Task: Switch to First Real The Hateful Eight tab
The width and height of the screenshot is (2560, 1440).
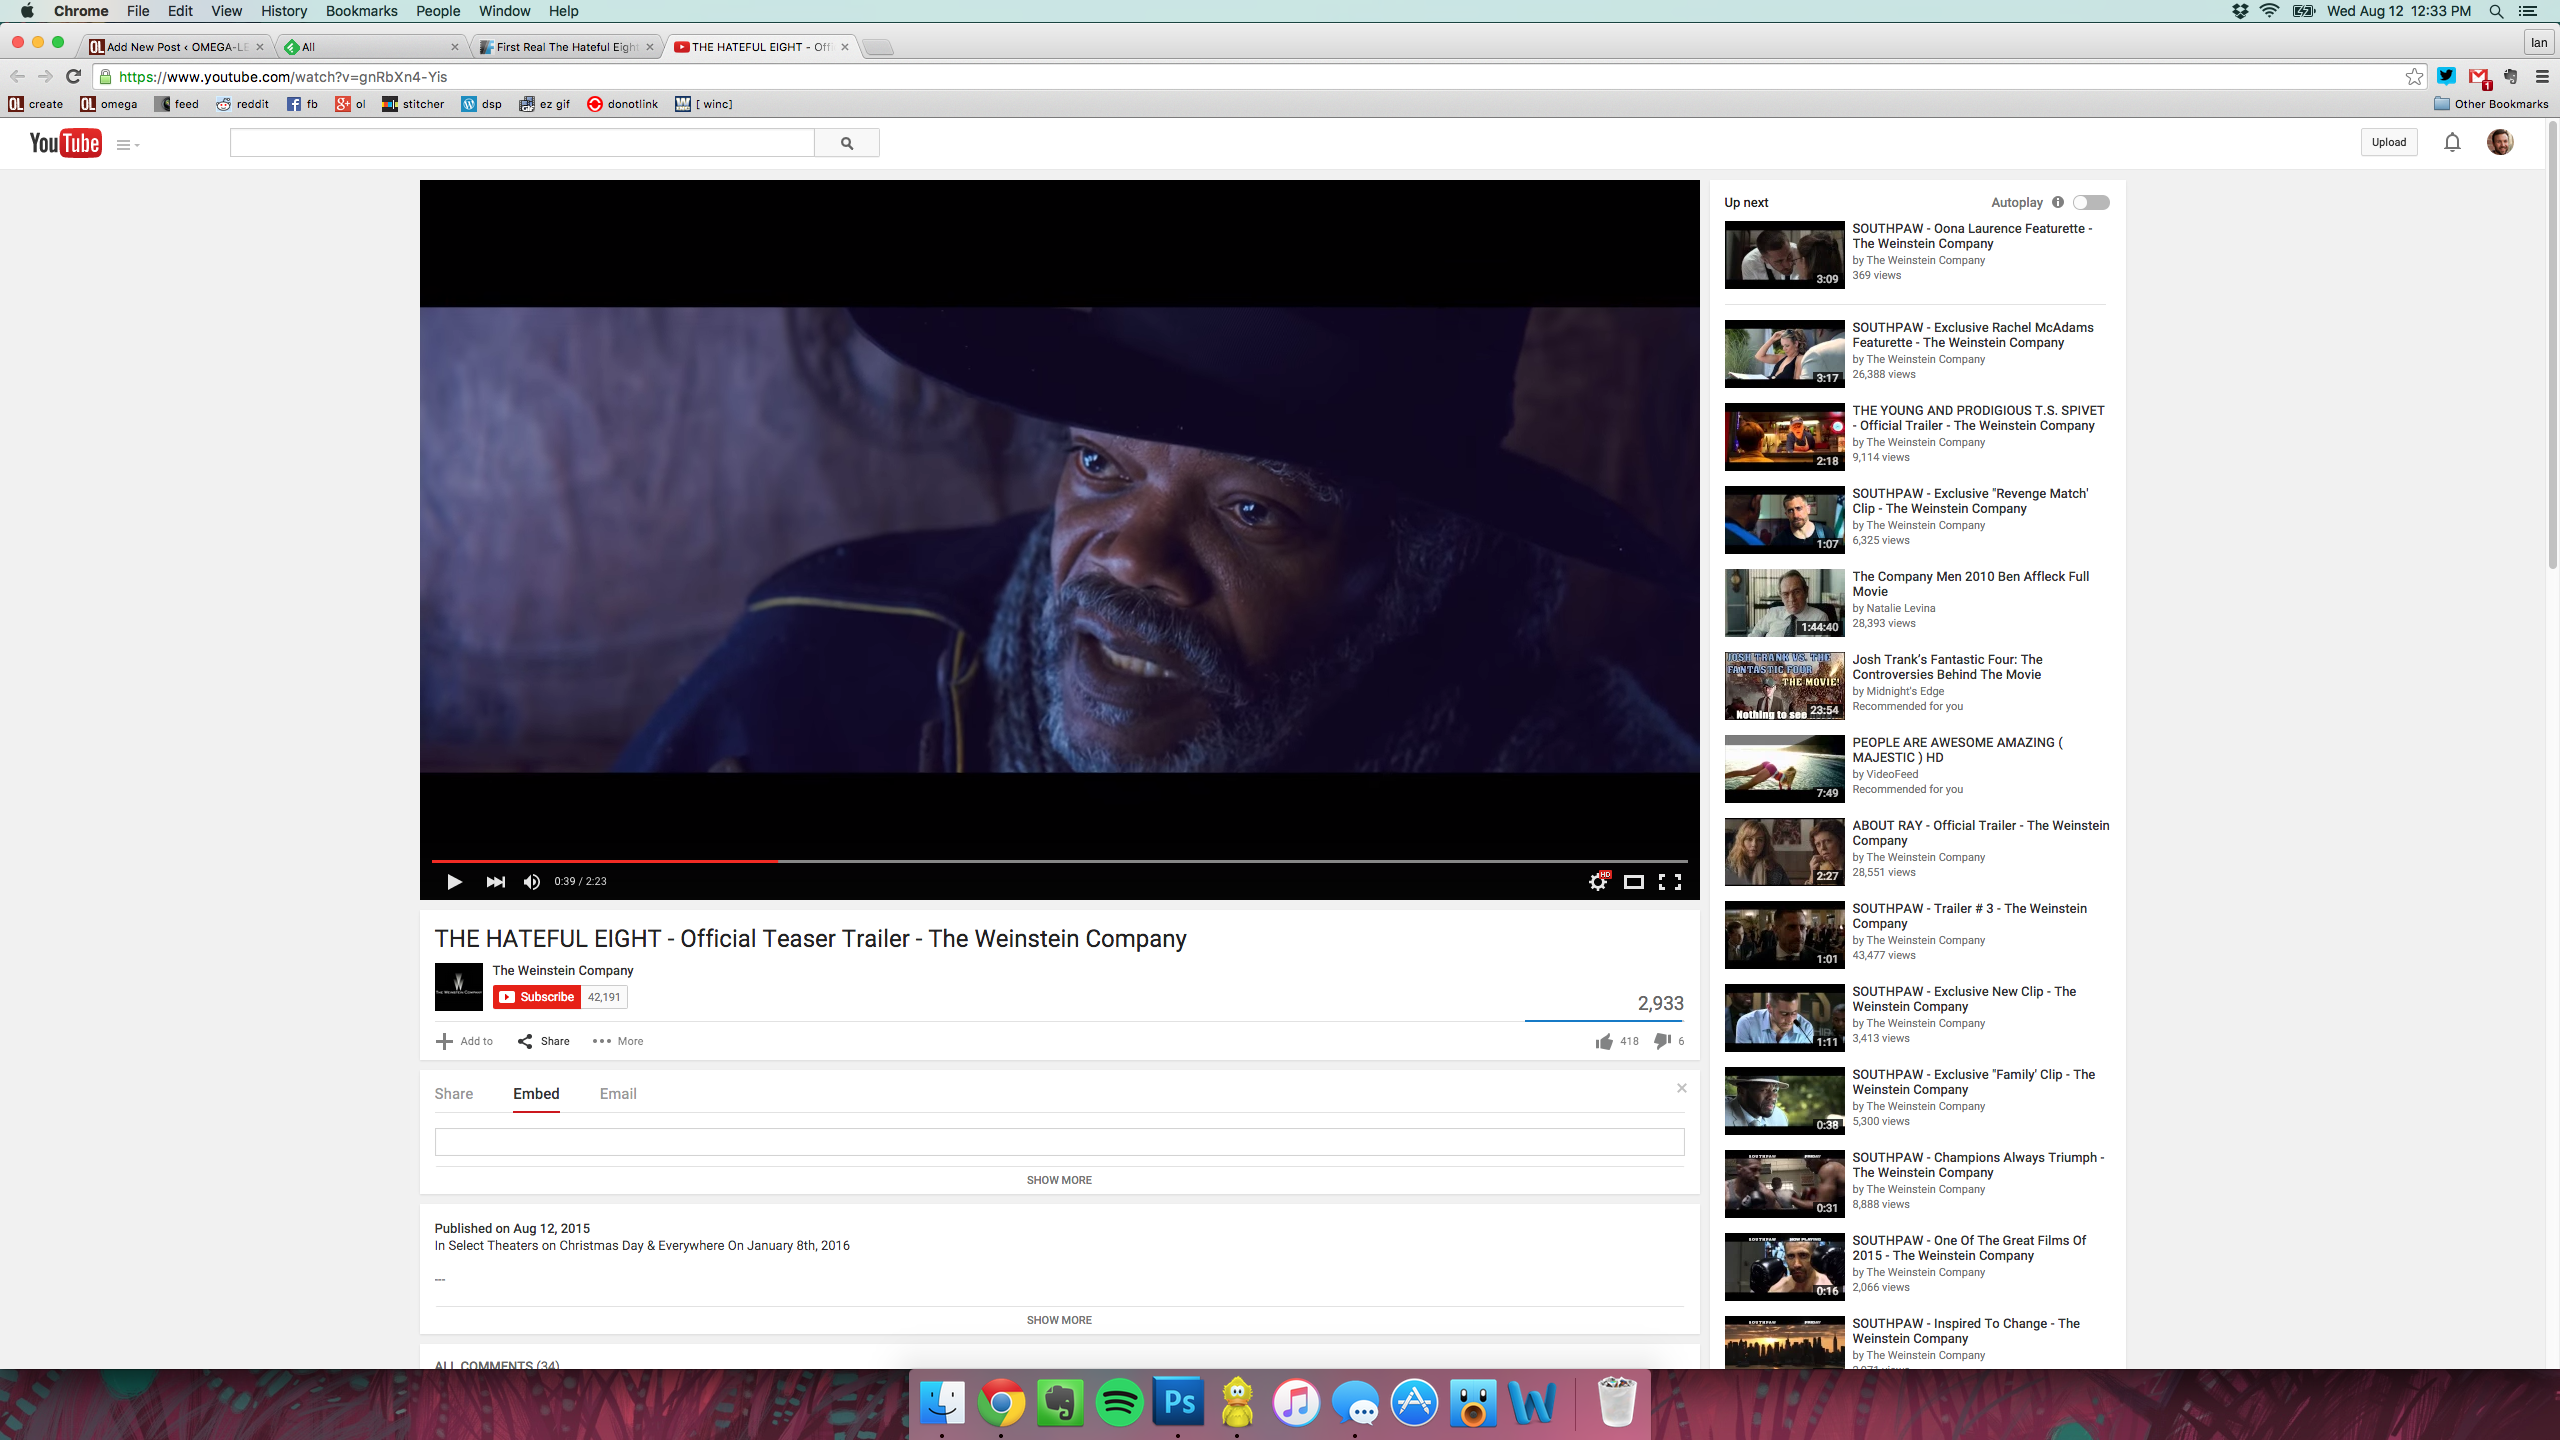Action: pyautogui.click(x=566, y=47)
